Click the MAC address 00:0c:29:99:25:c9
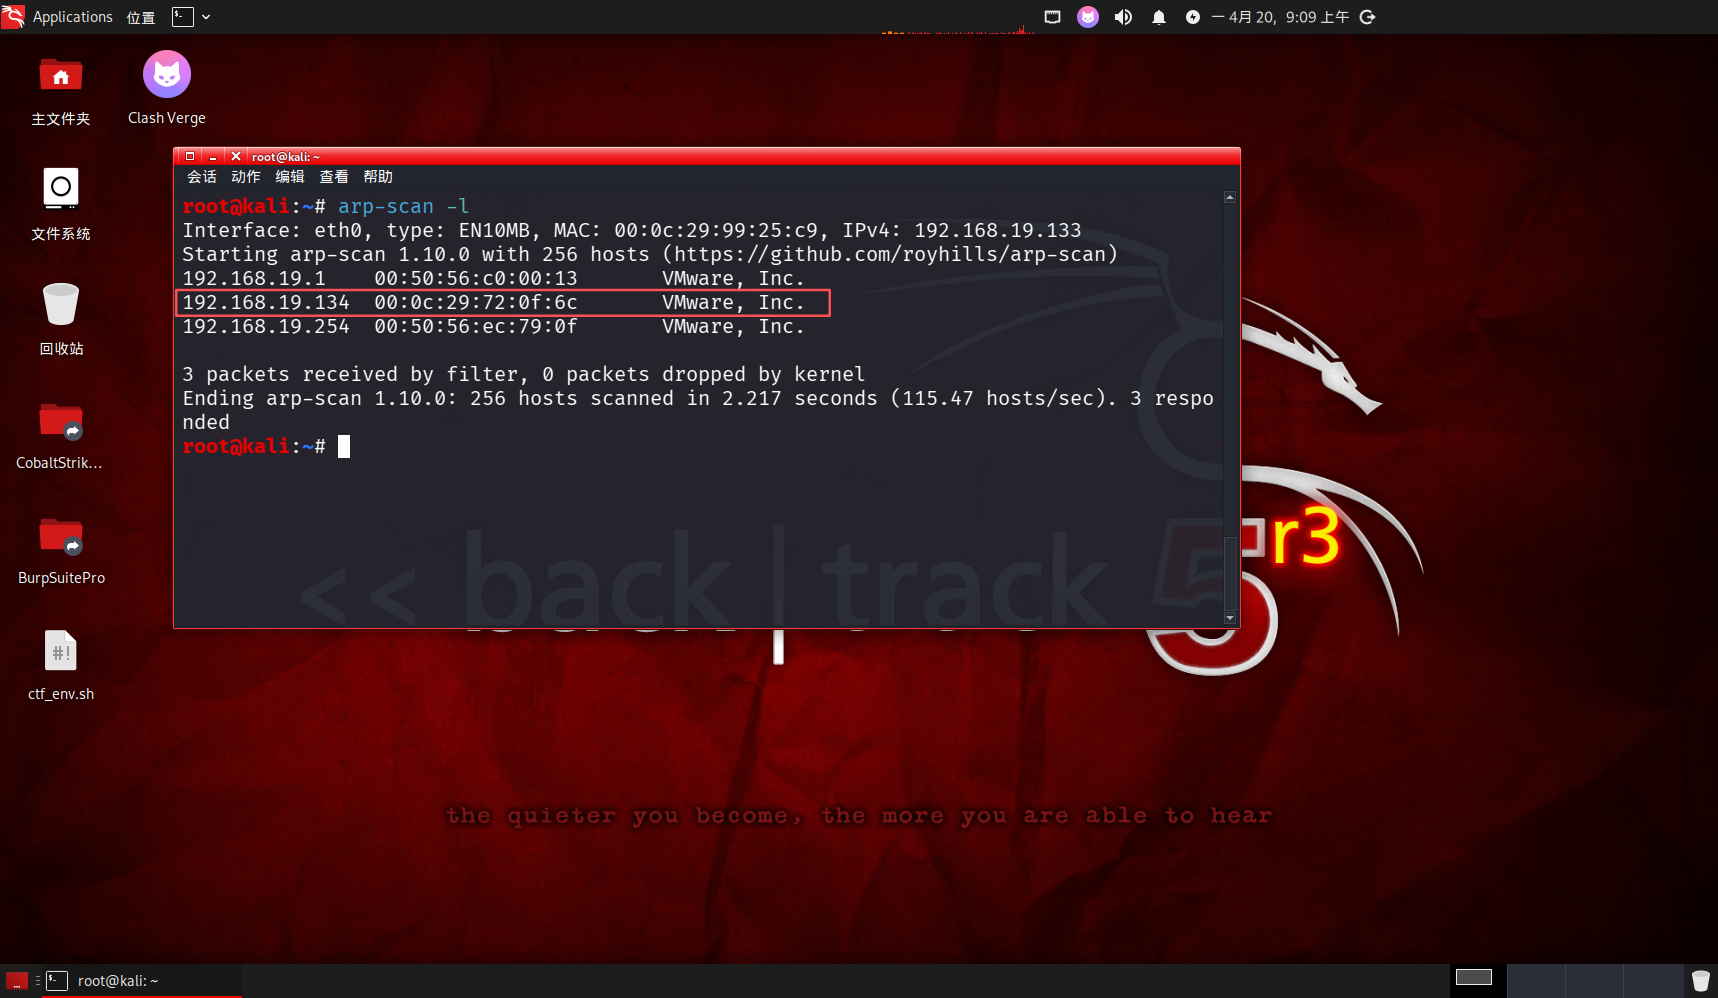The image size is (1718, 998). [716, 230]
